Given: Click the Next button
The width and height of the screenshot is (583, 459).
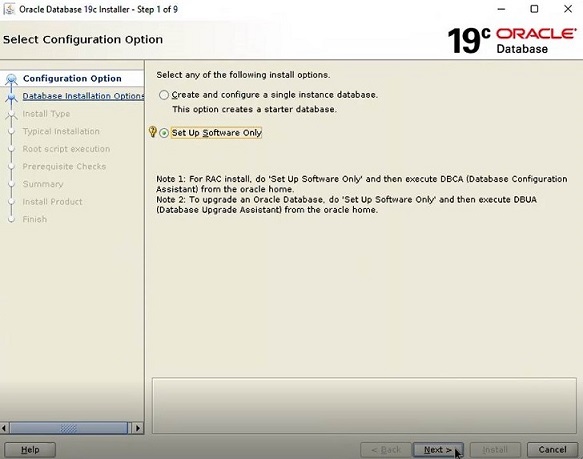Looking at the screenshot, I should coord(438,450).
